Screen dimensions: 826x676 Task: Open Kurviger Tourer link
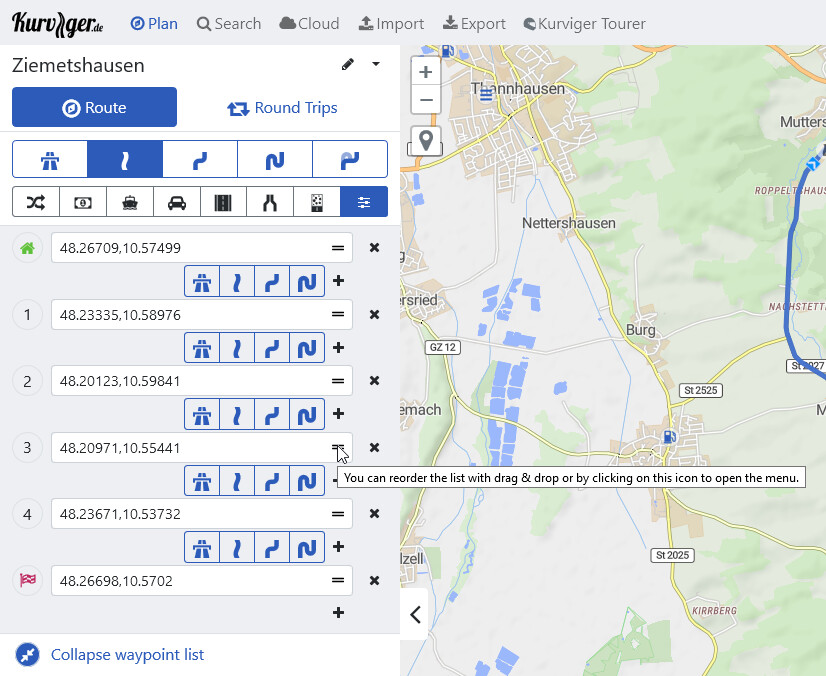coord(585,24)
